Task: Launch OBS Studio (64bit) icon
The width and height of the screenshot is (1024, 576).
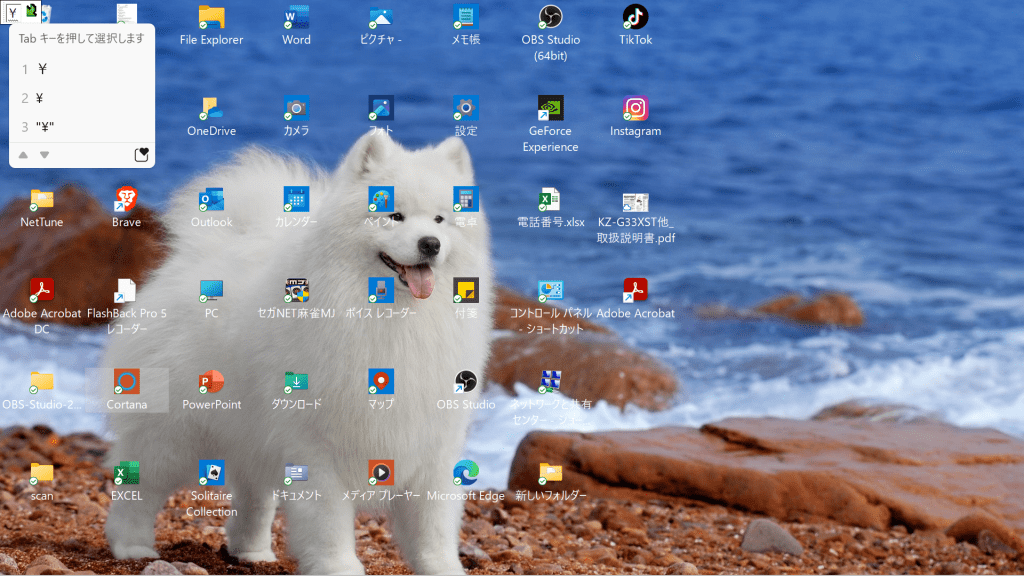Action: point(550,18)
